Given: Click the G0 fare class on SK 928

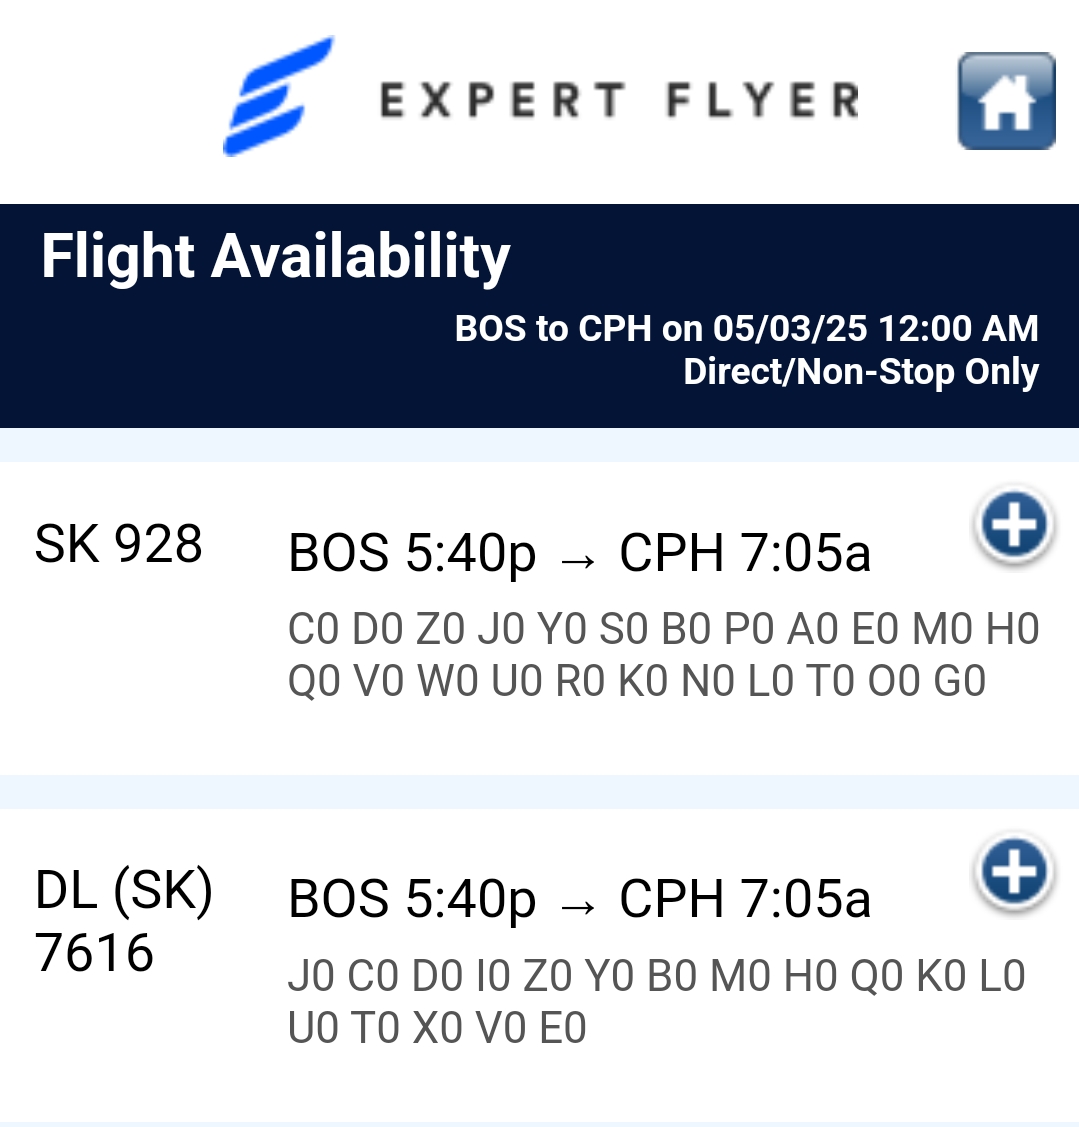Looking at the screenshot, I should (x=959, y=681).
